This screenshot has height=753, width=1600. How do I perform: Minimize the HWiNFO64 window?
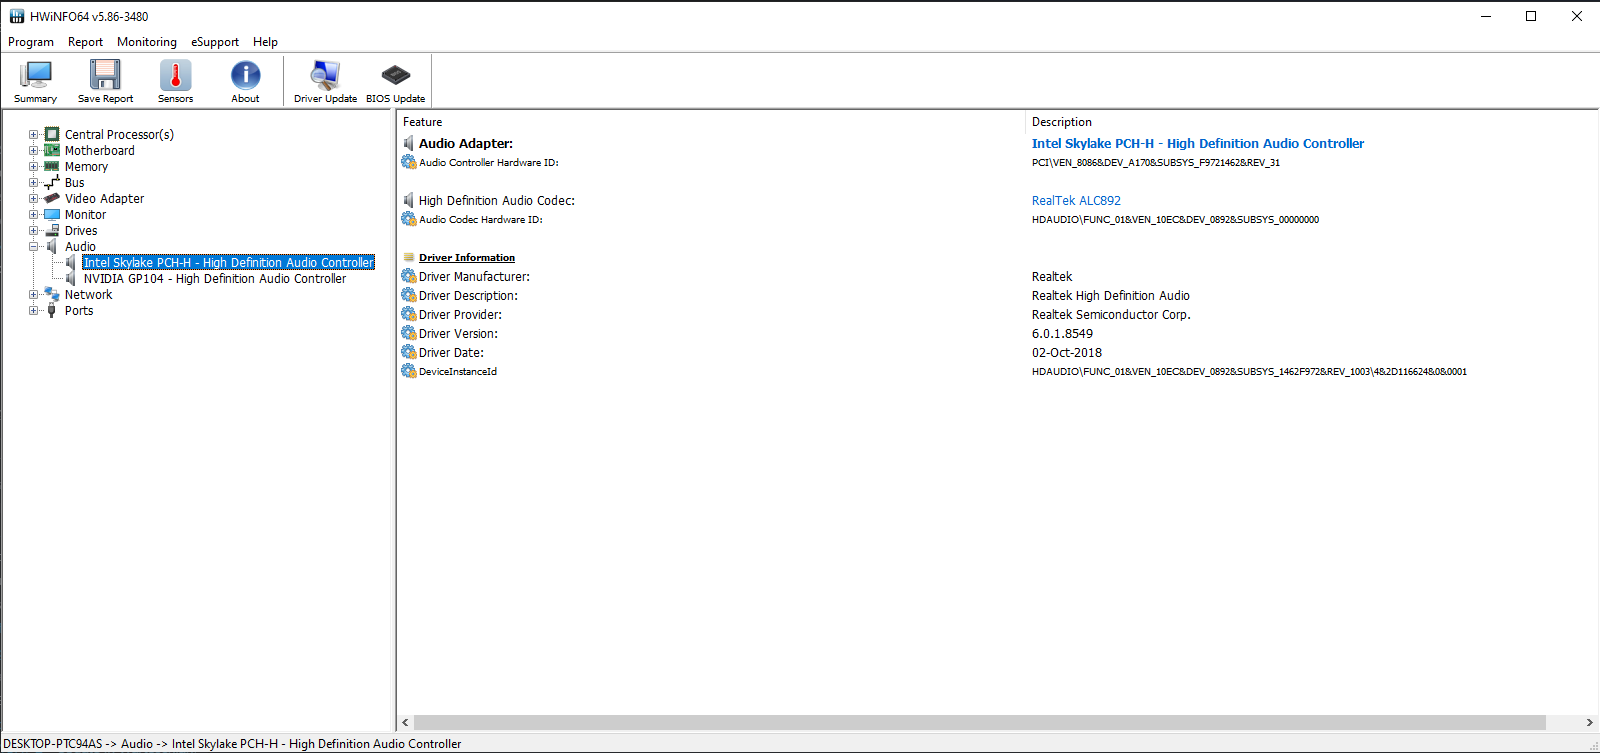1485,16
